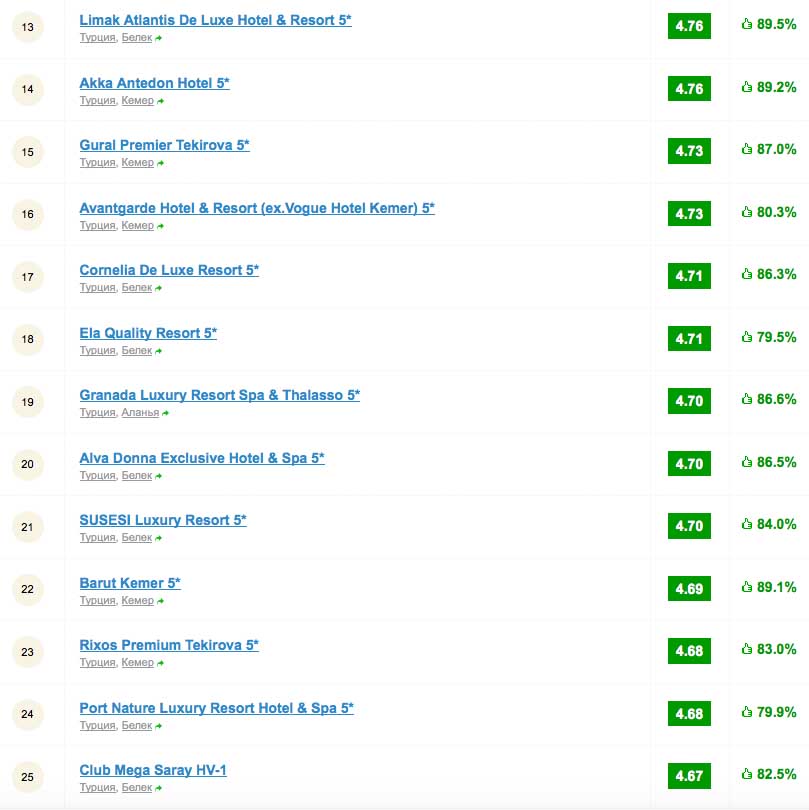Click the thumbs-up icon next to 86.6%
This screenshot has width=809, height=810.
point(746,399)
